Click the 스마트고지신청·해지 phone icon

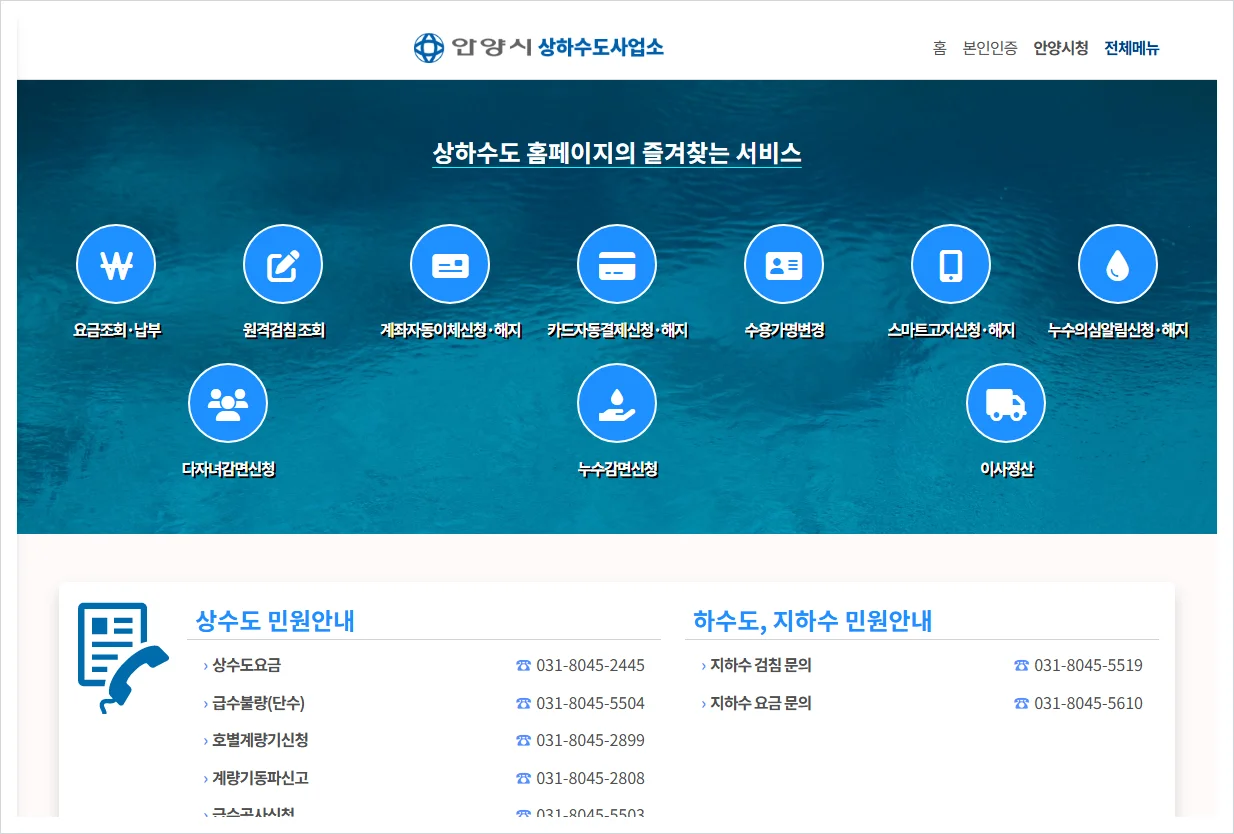951,264
